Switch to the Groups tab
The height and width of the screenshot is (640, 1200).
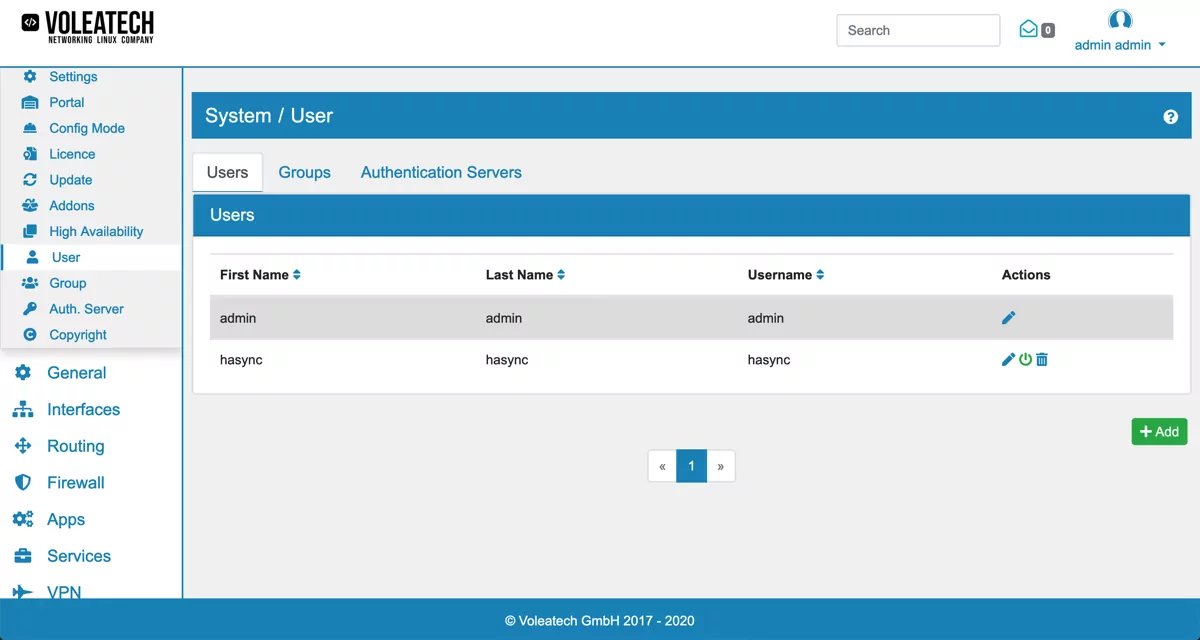click(304, 172)
